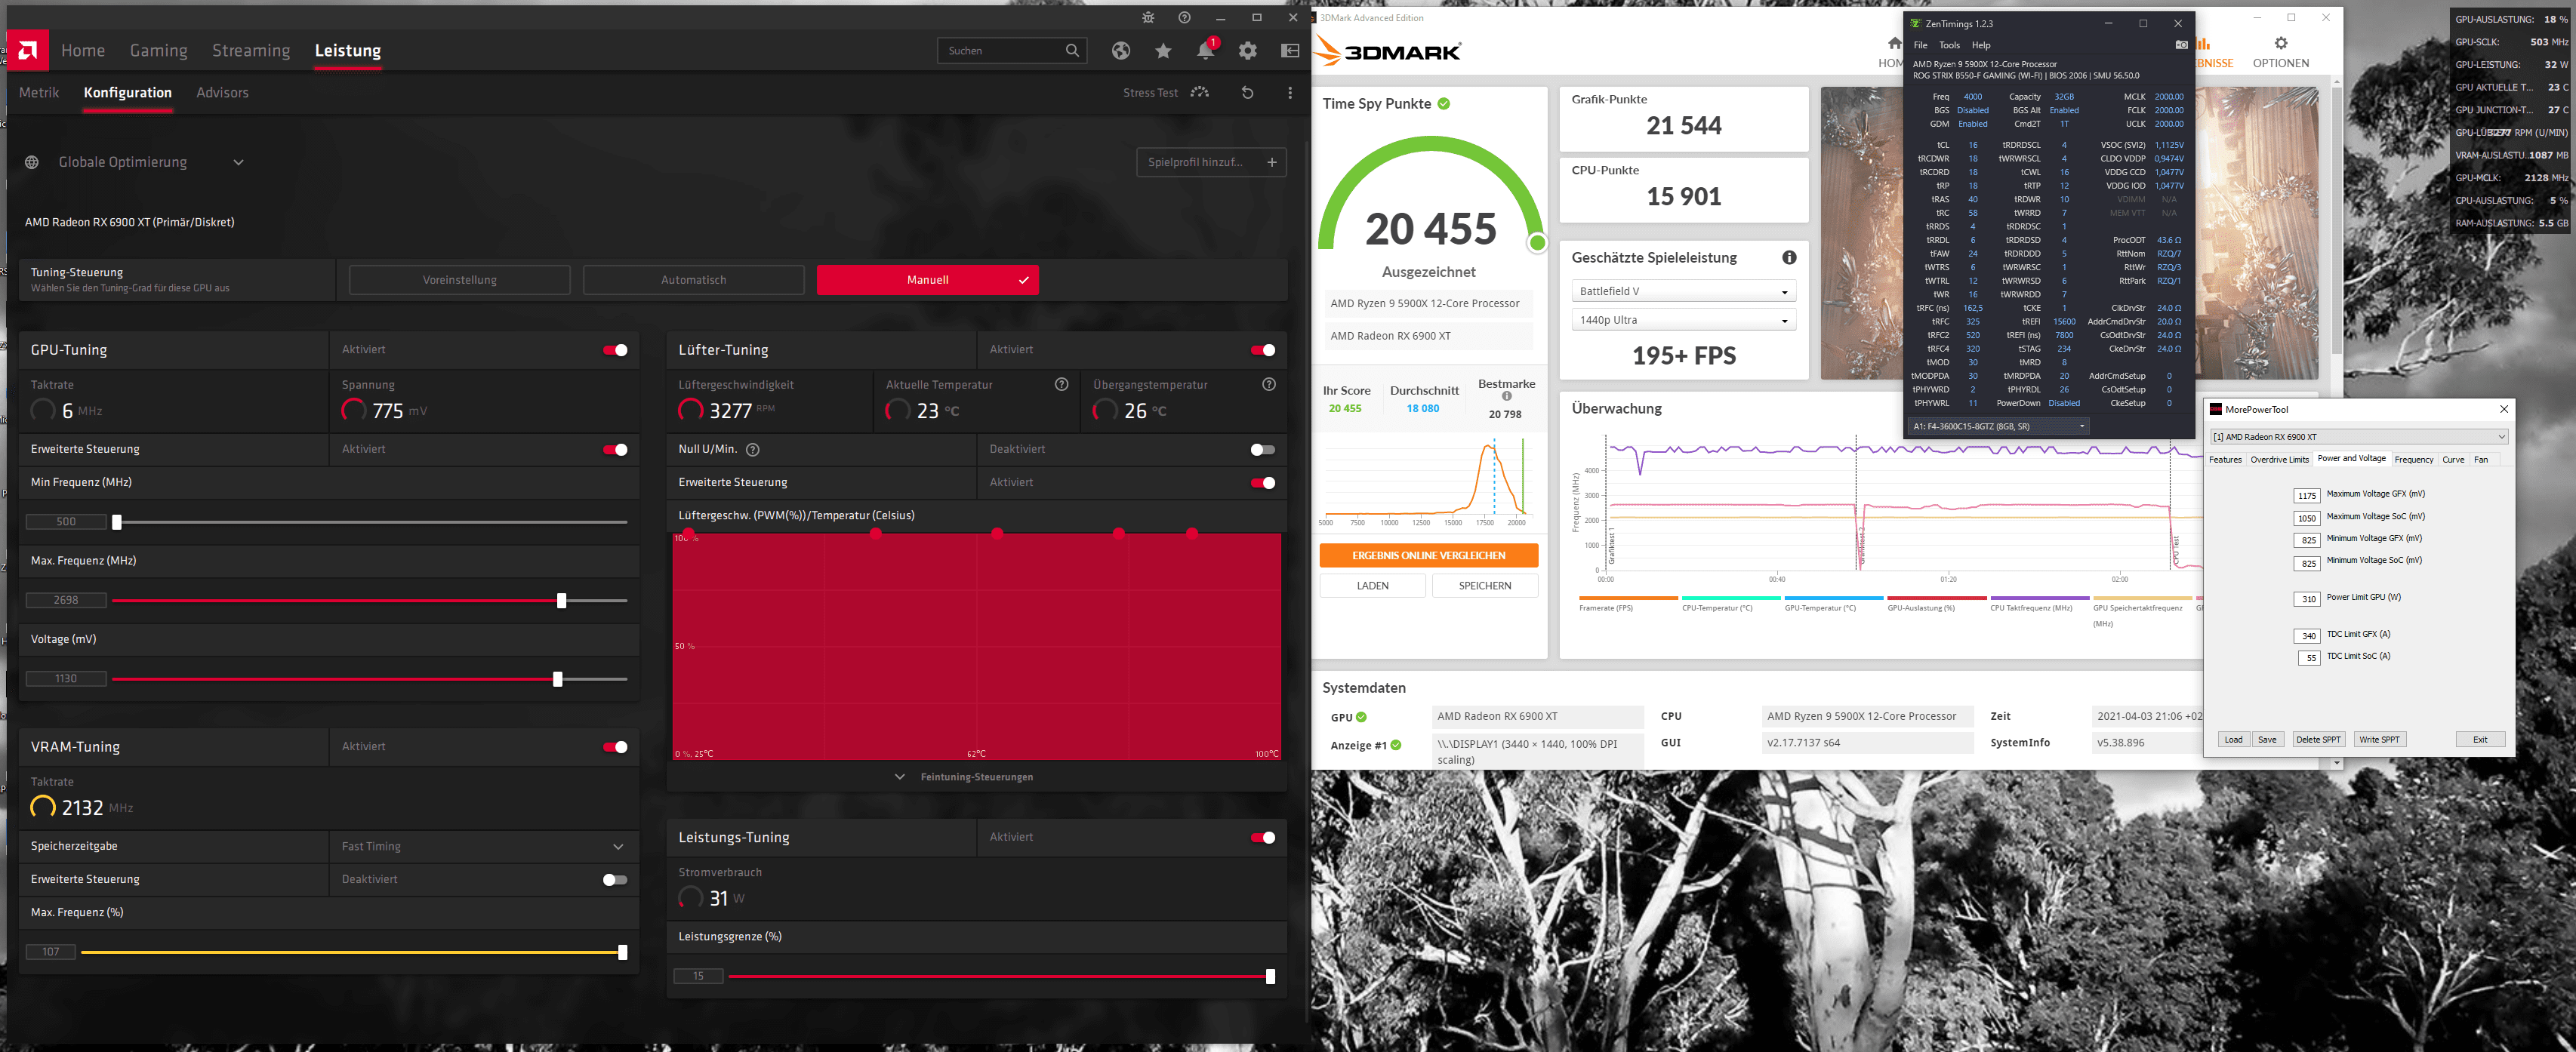Click Min Frequenz 500 value box

pyautogui.click(x=66, y=522)
